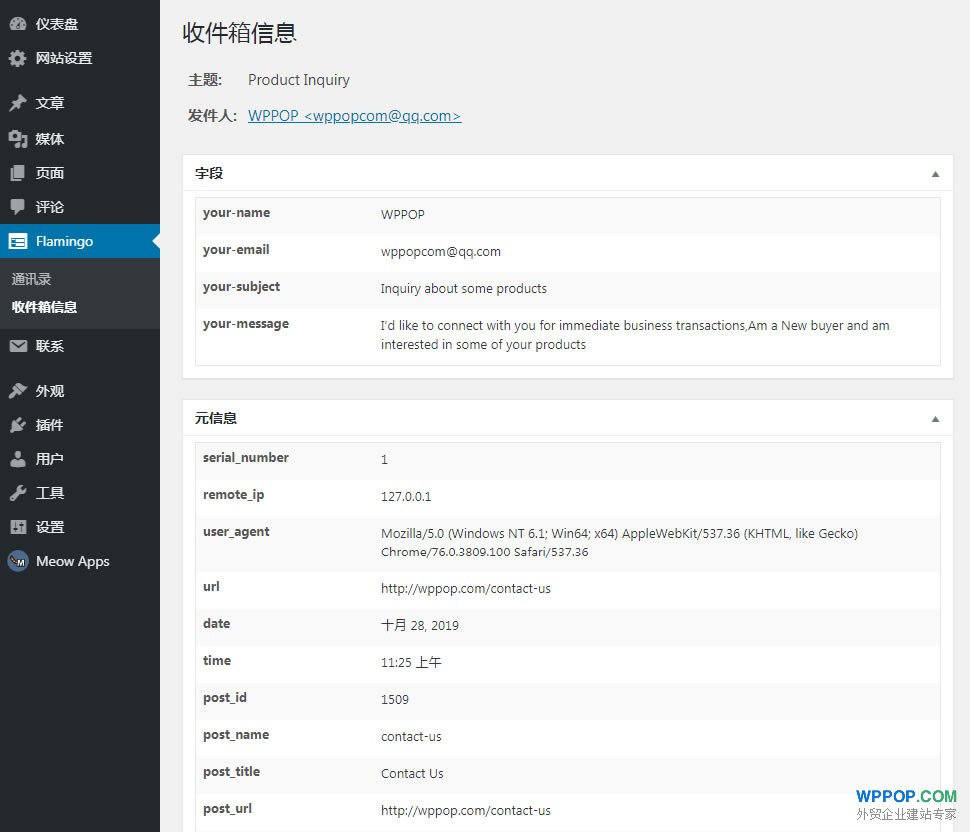Open 设置 settings menu in sidebar

50,527
